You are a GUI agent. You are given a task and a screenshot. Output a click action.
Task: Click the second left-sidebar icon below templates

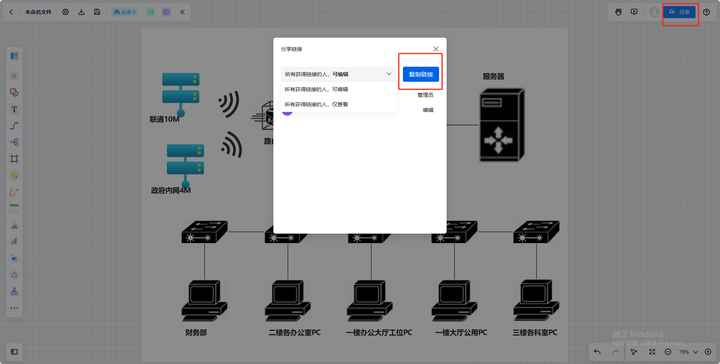coord(14,76)
